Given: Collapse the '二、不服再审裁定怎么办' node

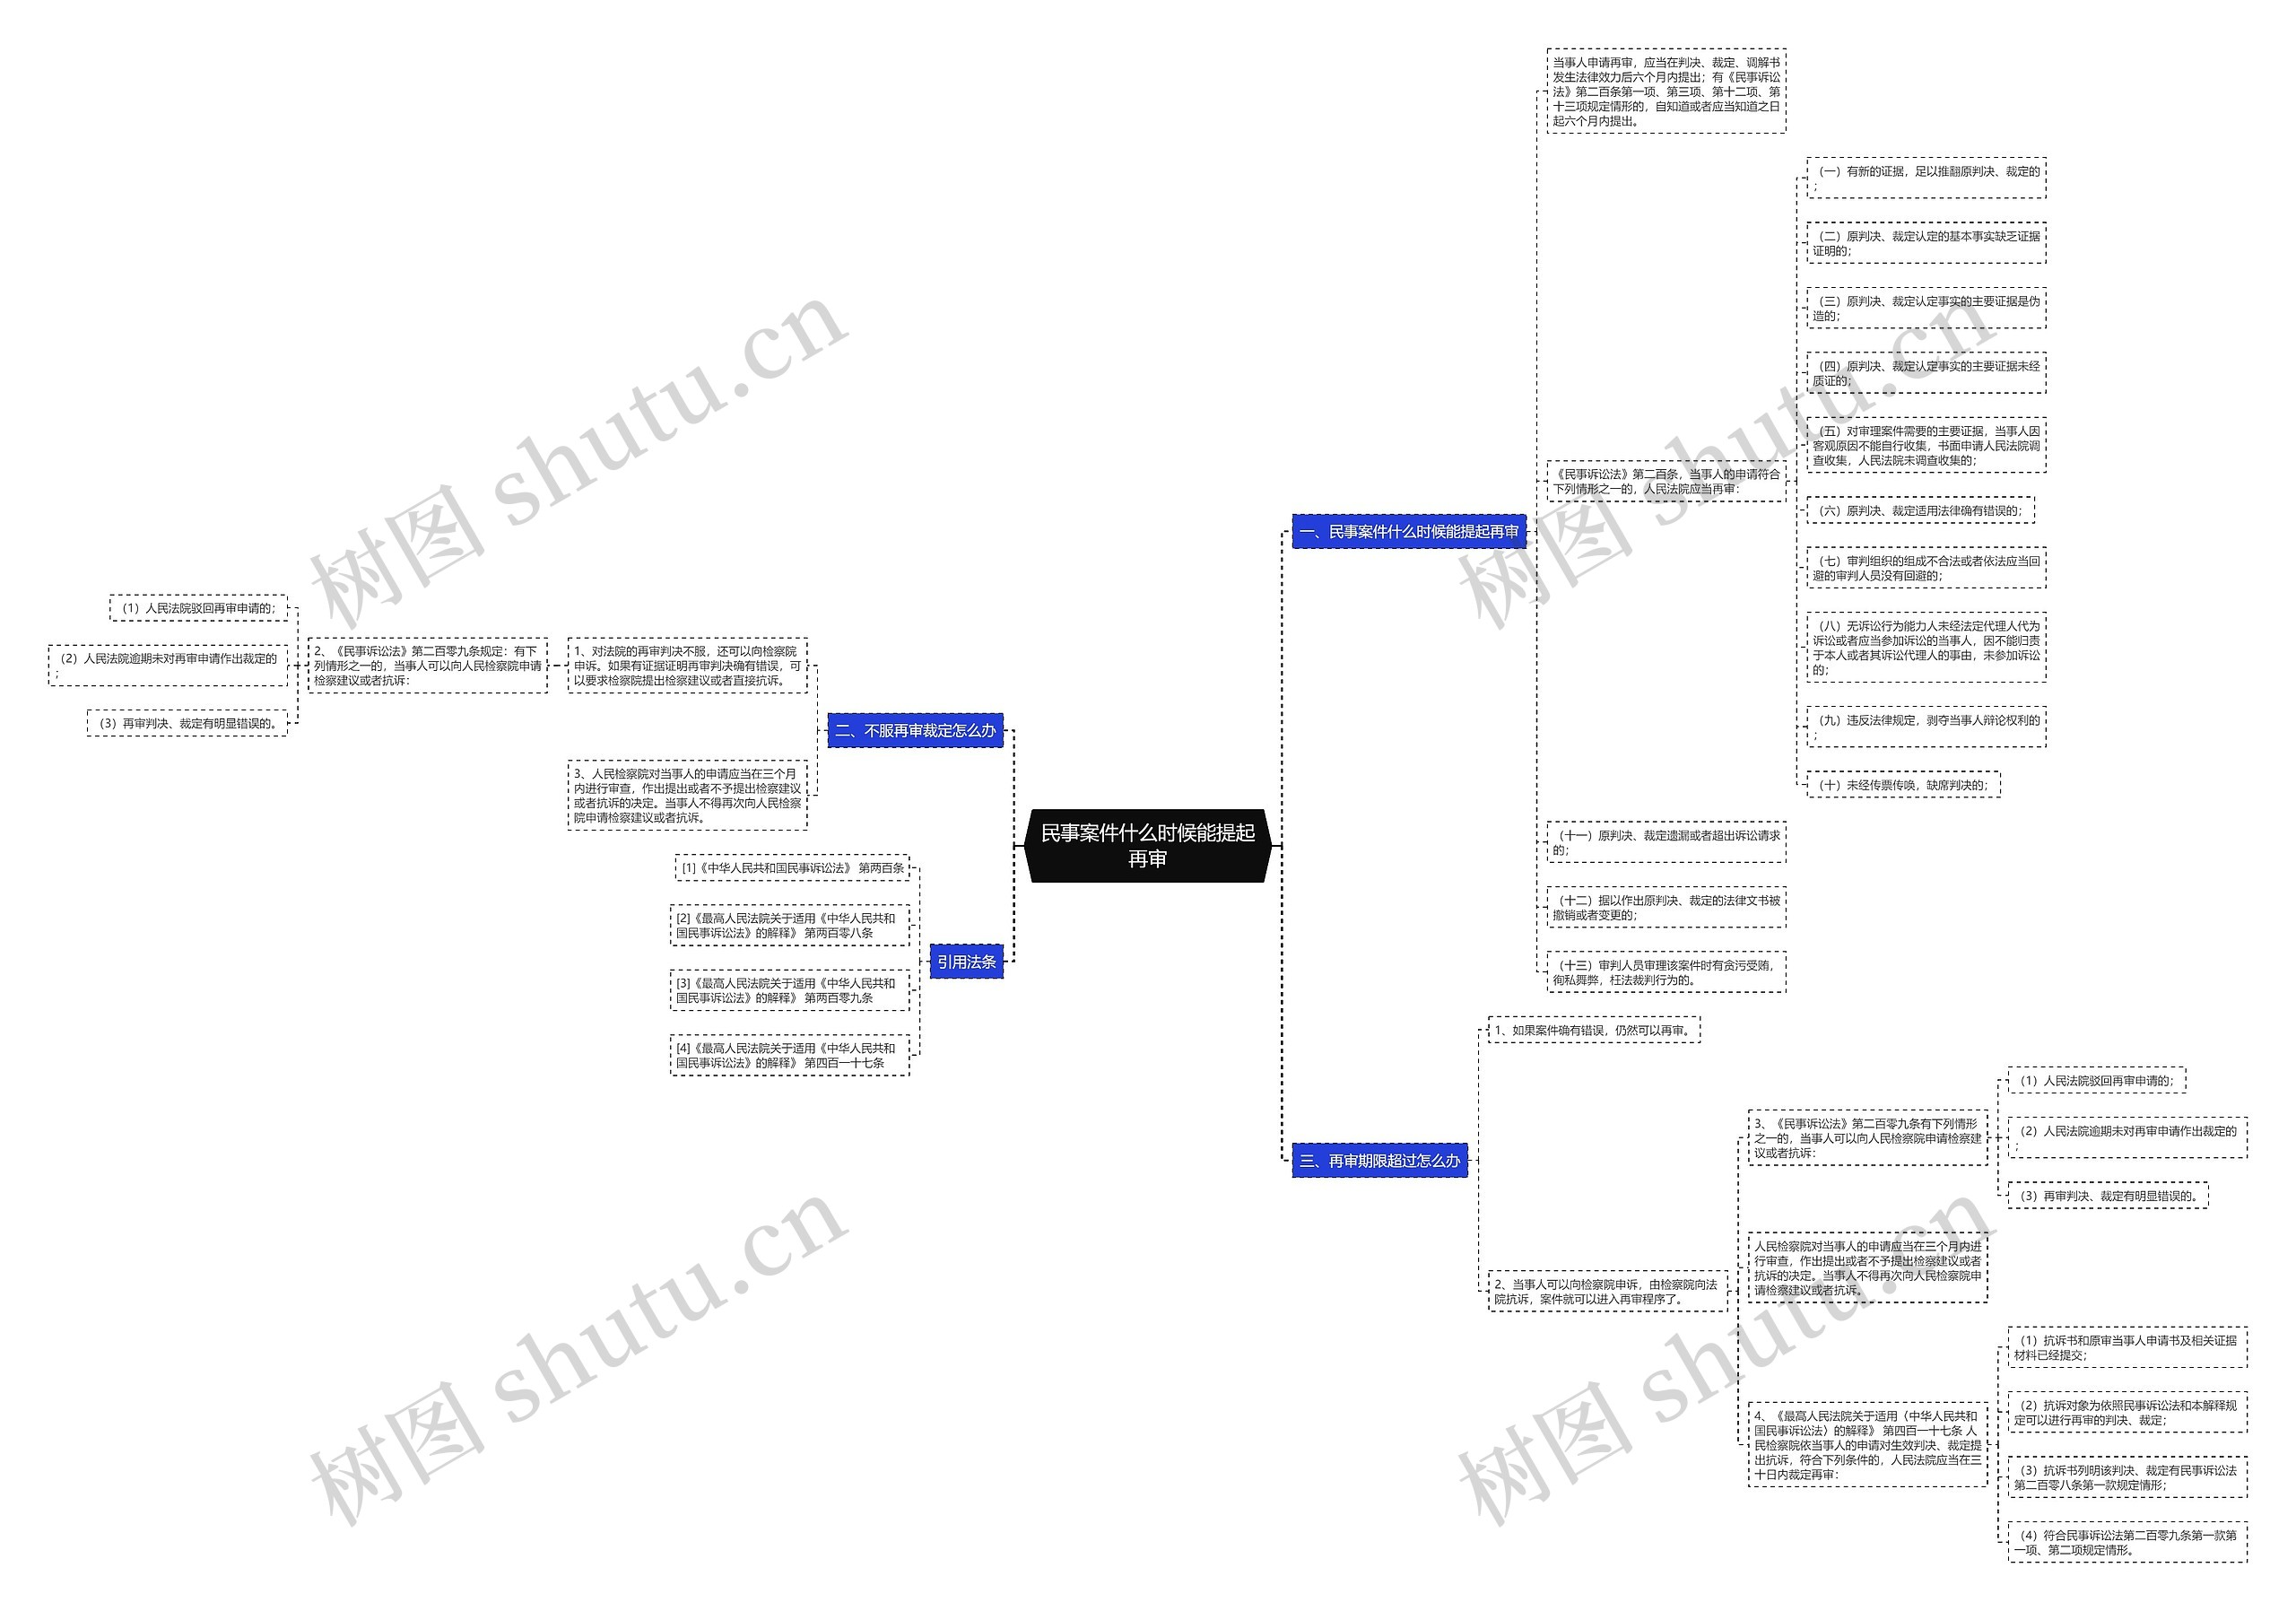Looking at the screenshot, I should pyautogui.click(x=972, y=723).
